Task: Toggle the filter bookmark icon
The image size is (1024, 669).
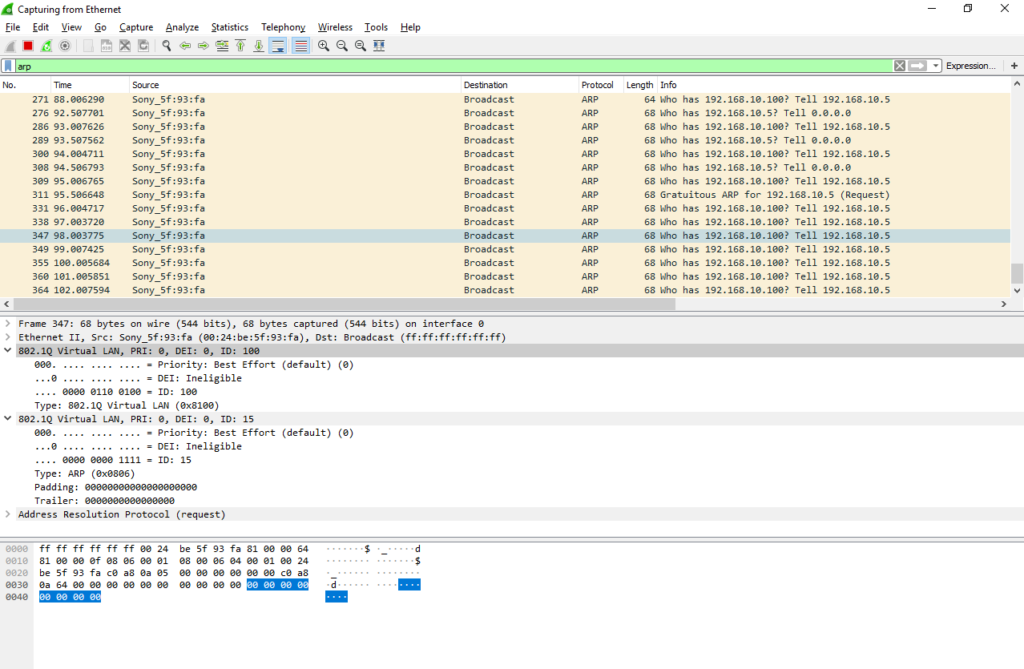Action: (8, 65)
